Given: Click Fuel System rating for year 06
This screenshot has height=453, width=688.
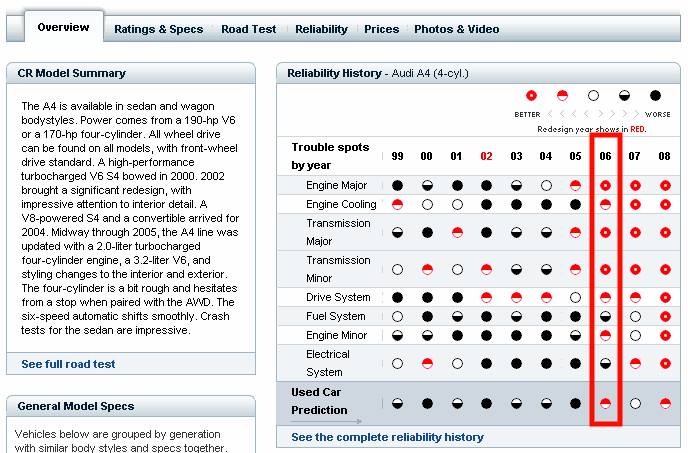Looking at the screenshot, I should point(605,316).
